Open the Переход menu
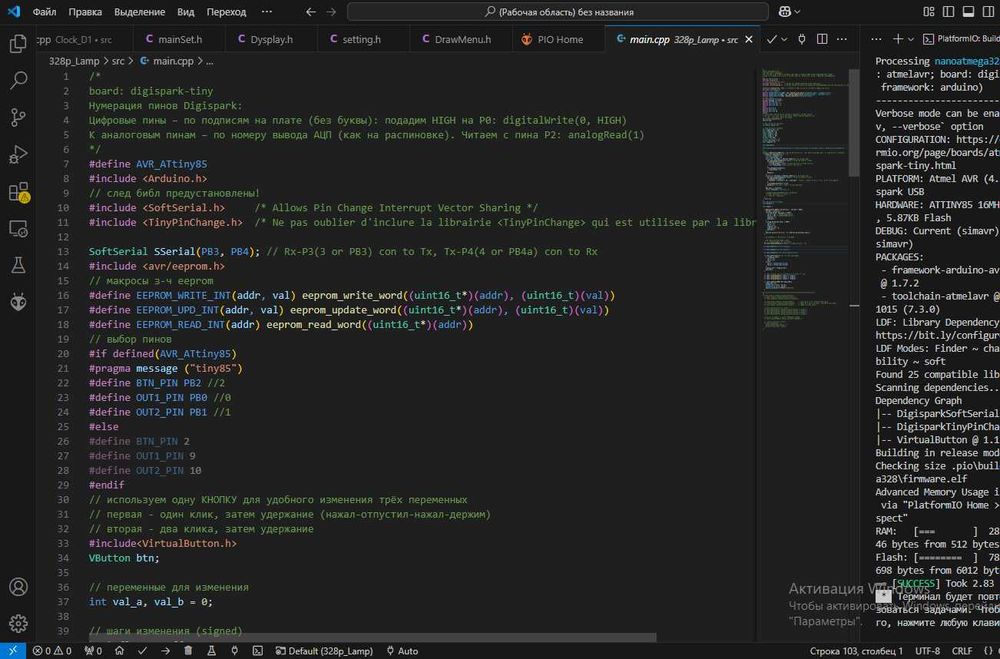This screenshot has height=659, width=1000. [x=226, y=11]
